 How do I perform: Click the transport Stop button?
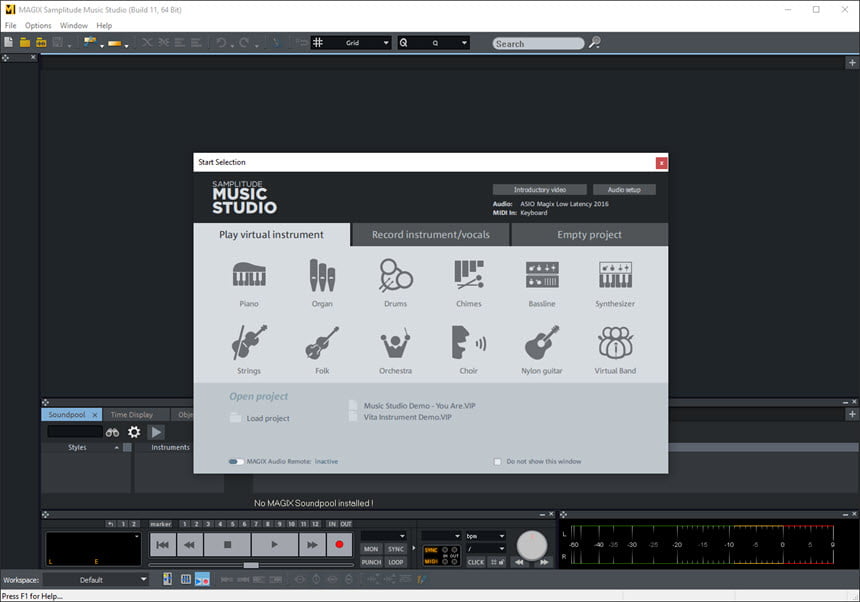tap(228, 544)
